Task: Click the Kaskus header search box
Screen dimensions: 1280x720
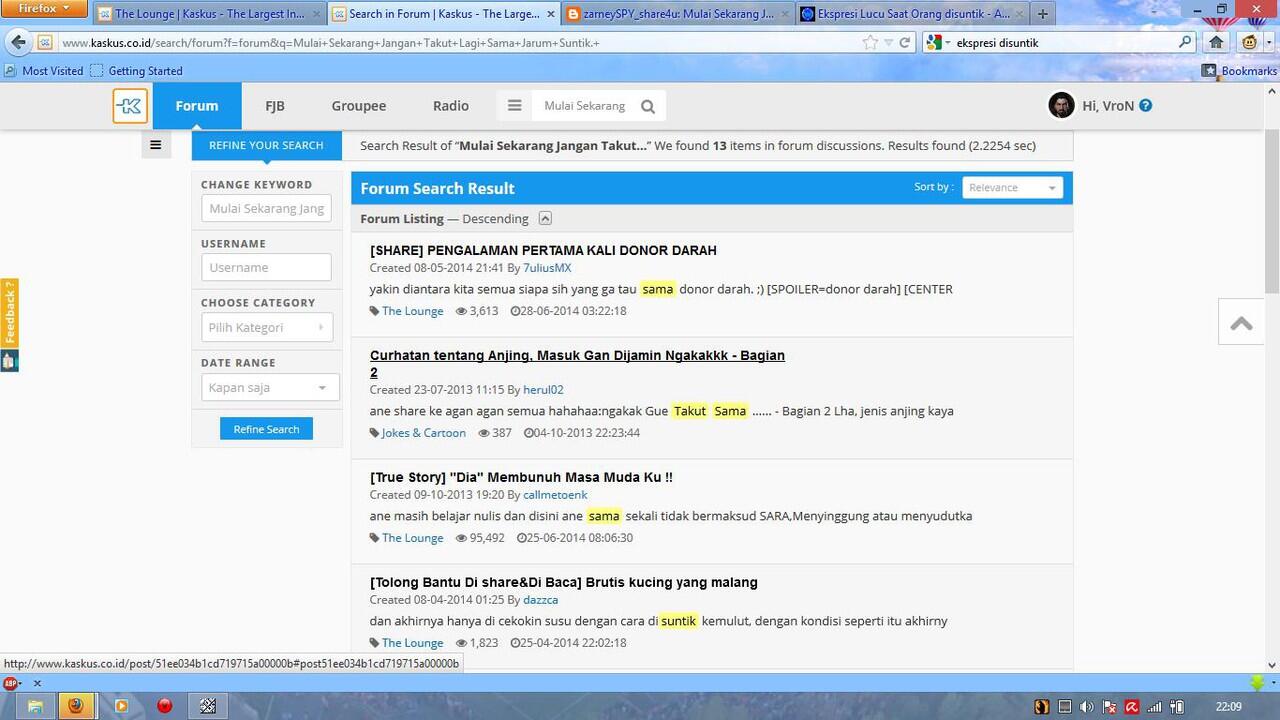Action: click(585, 106)
